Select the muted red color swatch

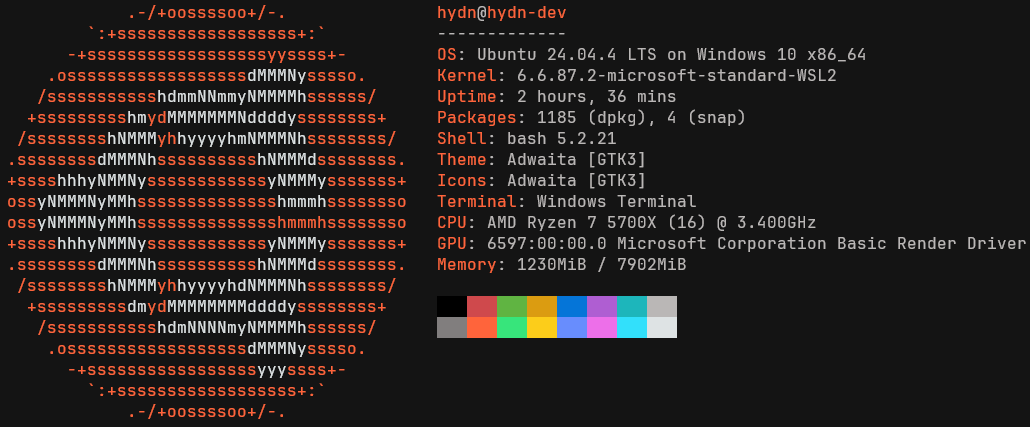click(482, 306)
